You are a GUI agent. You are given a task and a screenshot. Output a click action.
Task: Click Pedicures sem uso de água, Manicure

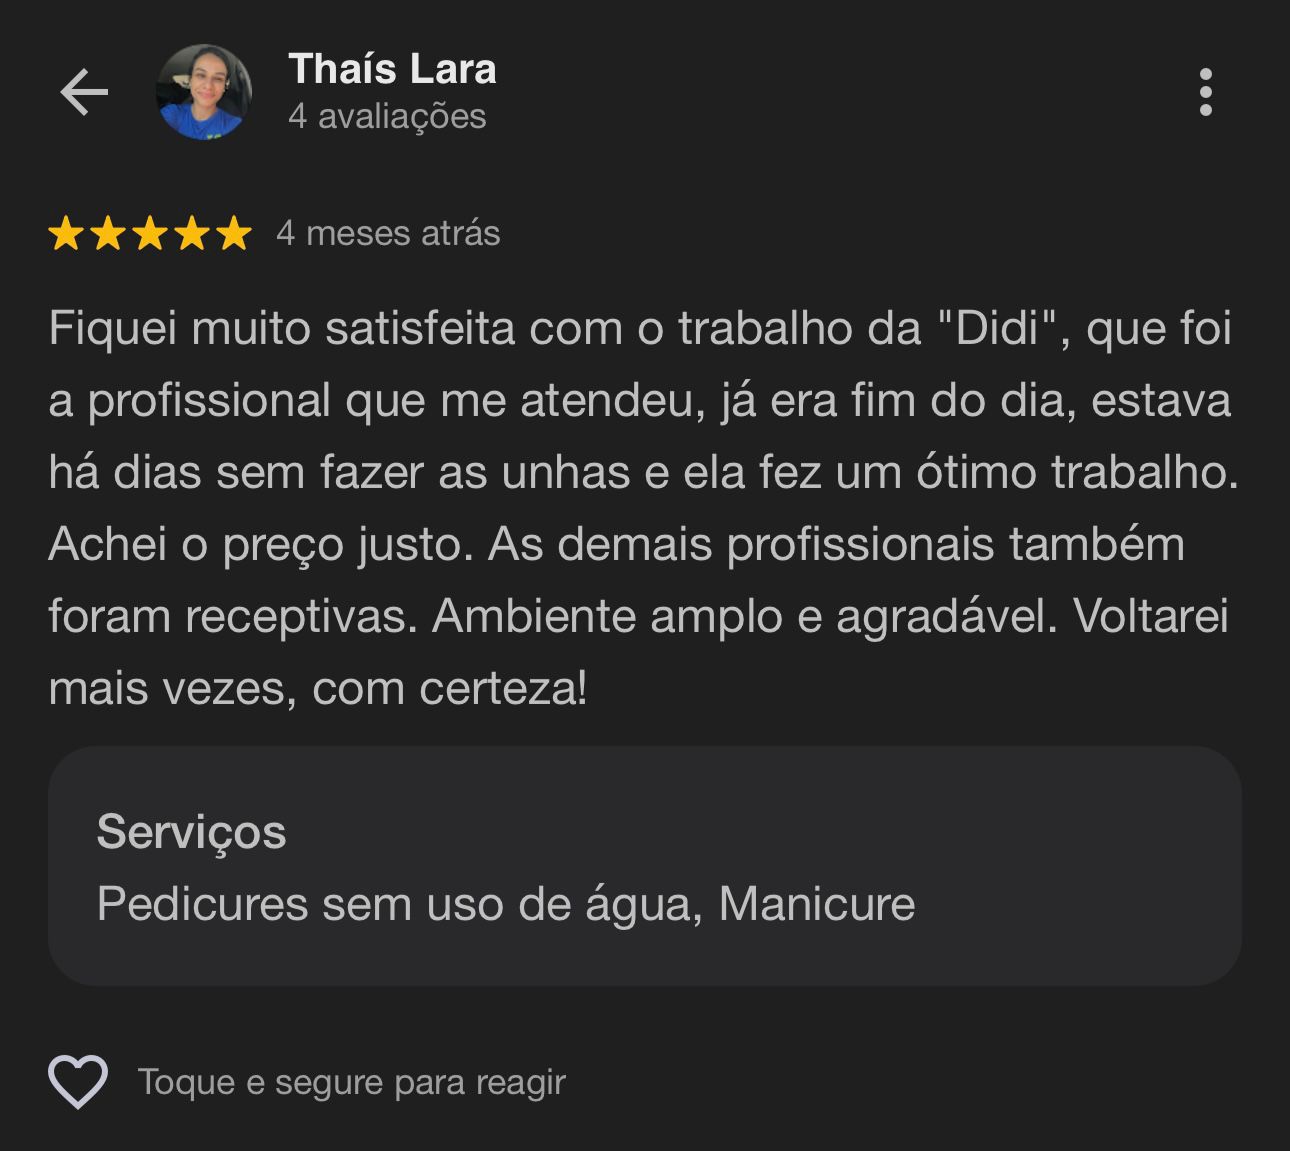[x=506, y=904]
